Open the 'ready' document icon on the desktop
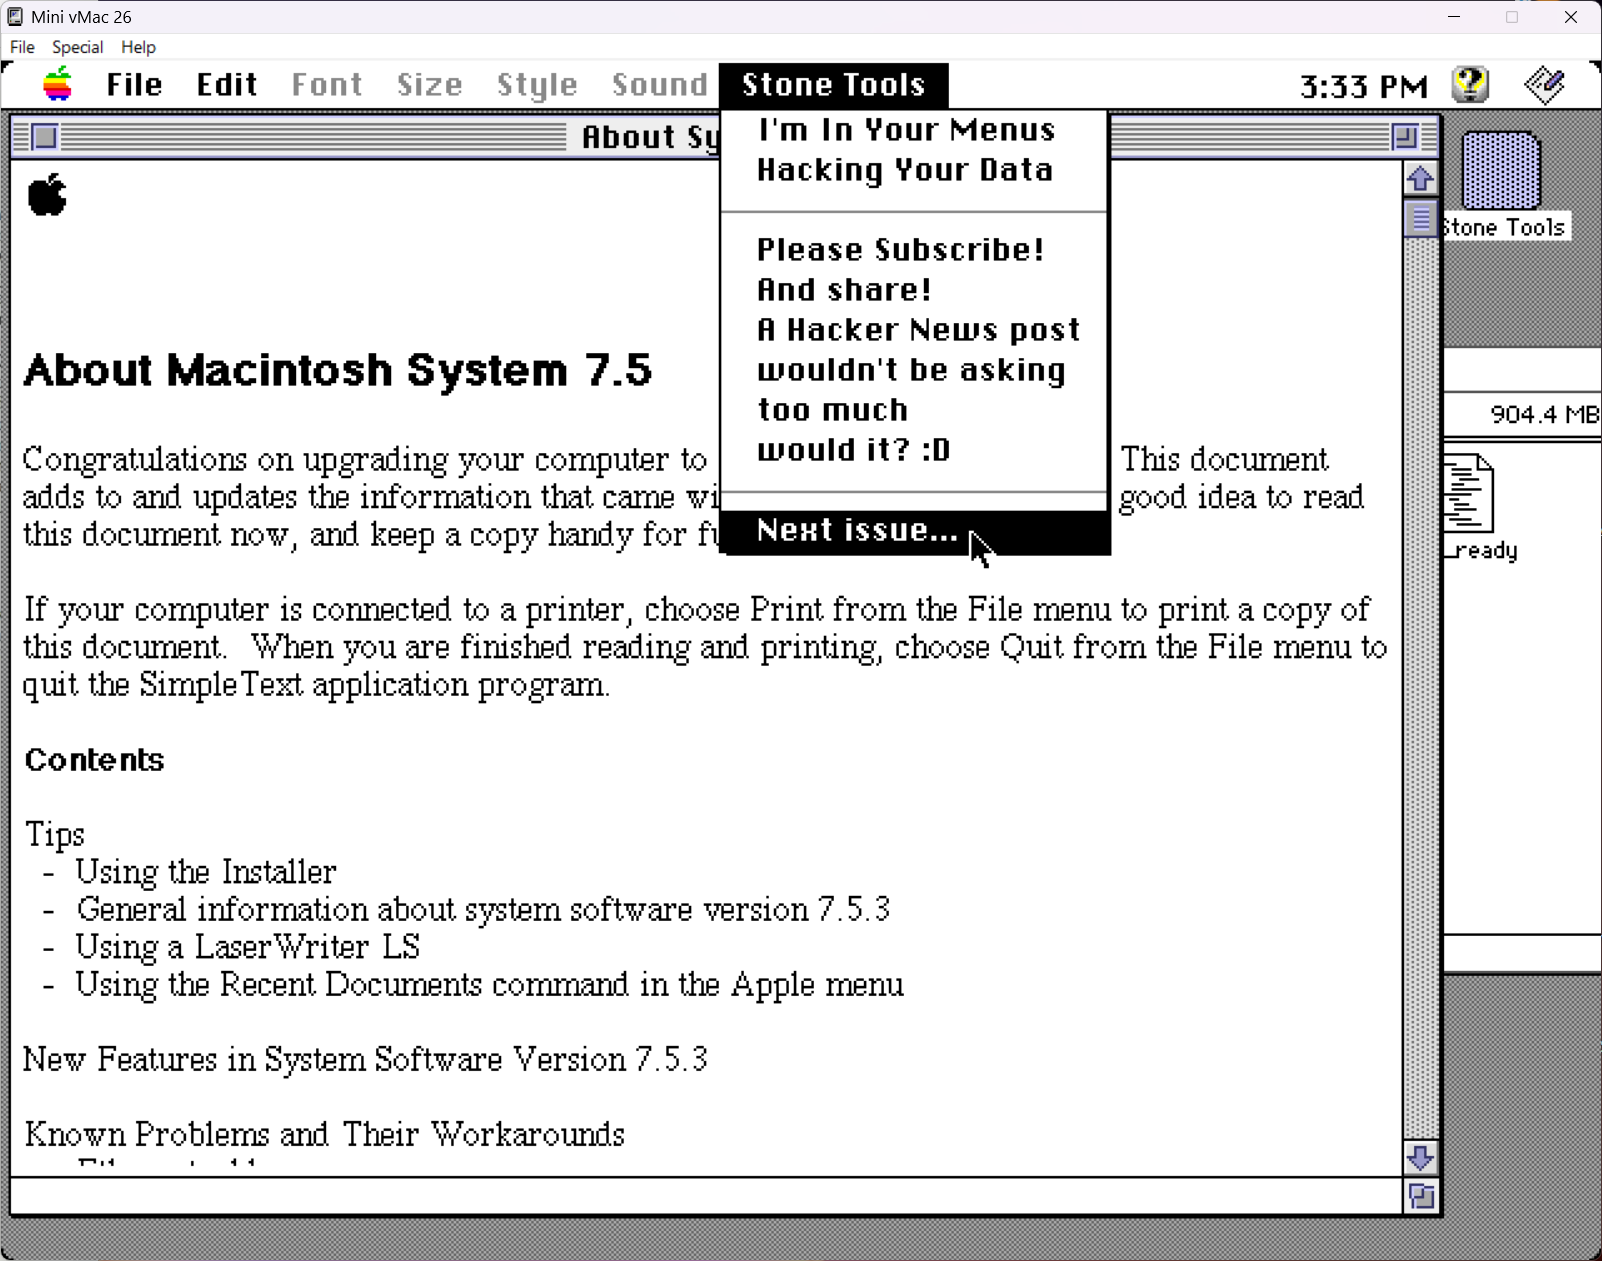This screenshot has width=1602, height=1261. coord(1468,495)
